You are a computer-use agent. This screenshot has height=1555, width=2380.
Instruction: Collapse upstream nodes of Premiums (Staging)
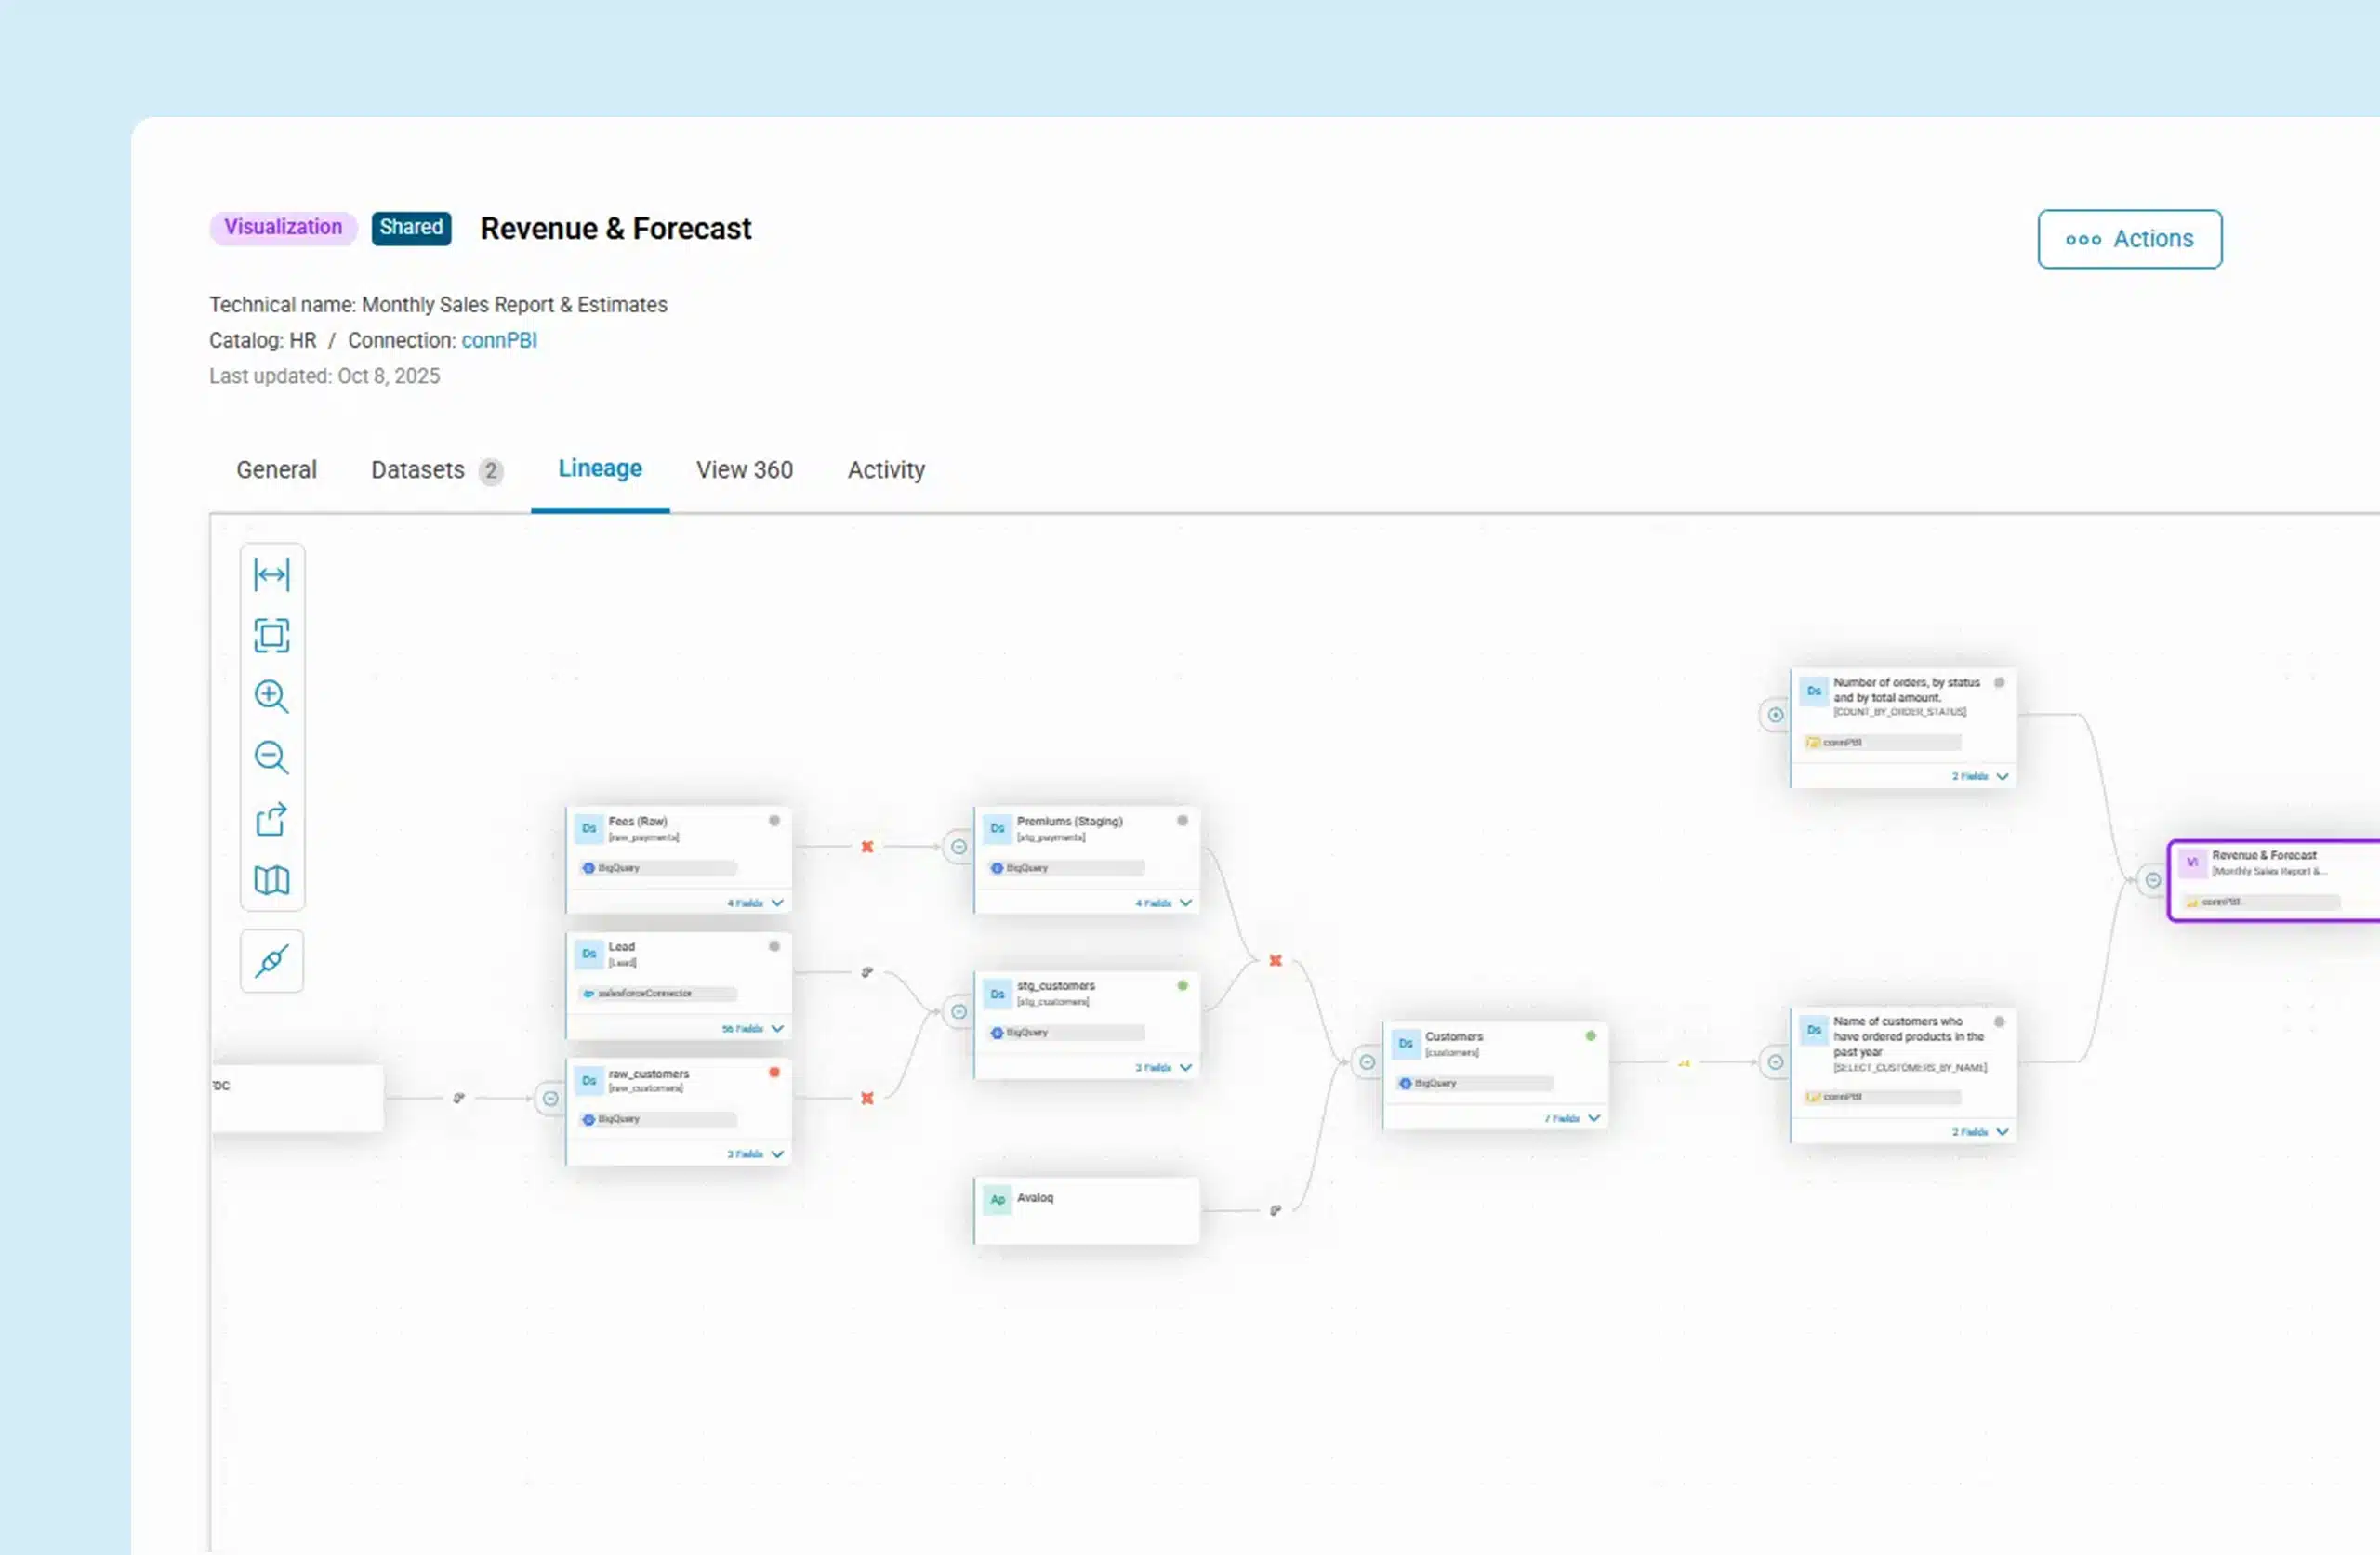(957, 845)
